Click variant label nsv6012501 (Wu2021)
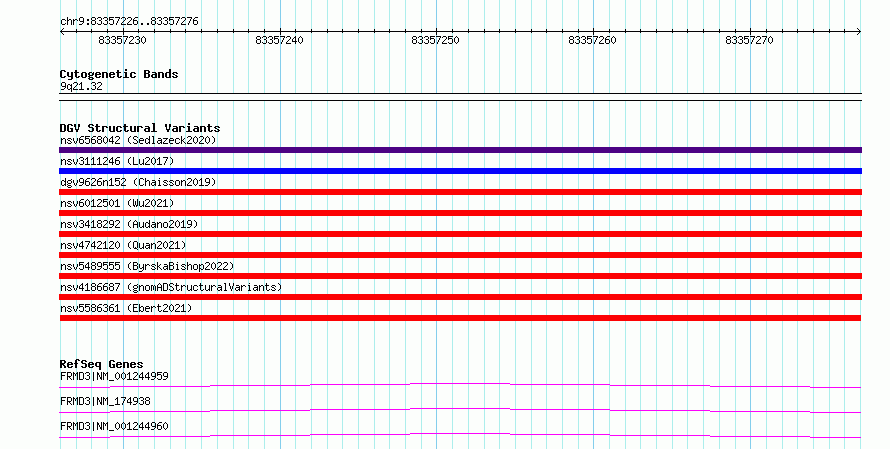The image size is (890, 449). pyautogui.click(x=117, y=203)
